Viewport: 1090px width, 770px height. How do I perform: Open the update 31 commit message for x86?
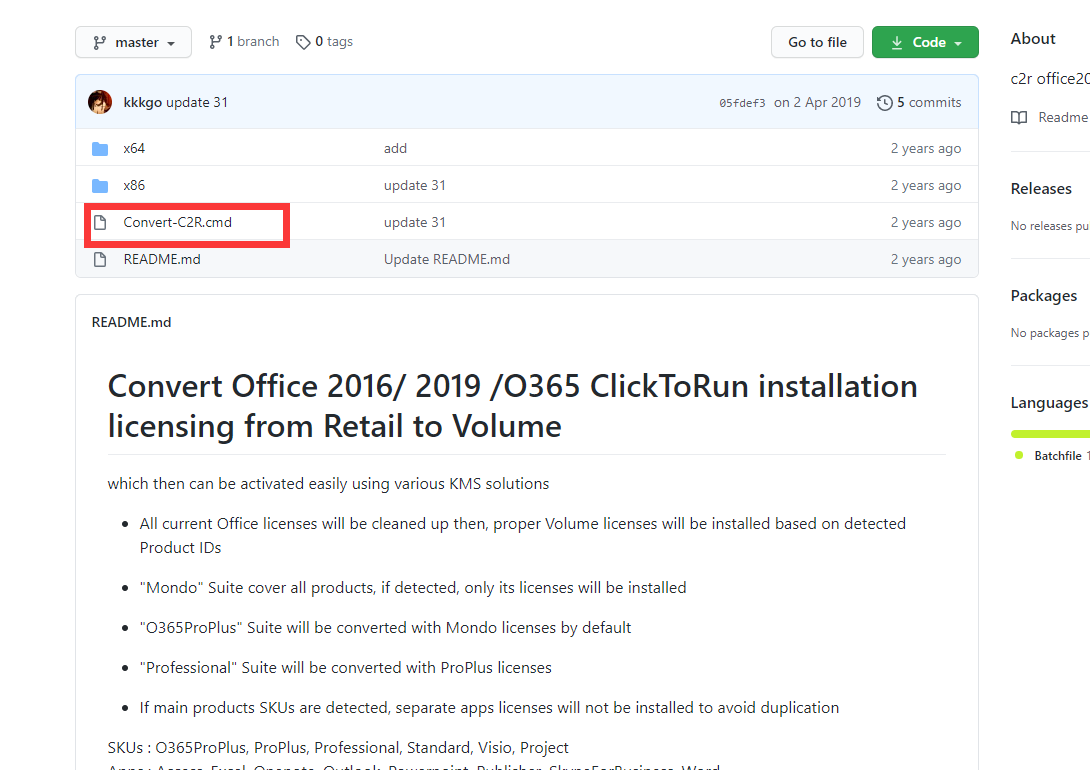[x=414, y=185]
